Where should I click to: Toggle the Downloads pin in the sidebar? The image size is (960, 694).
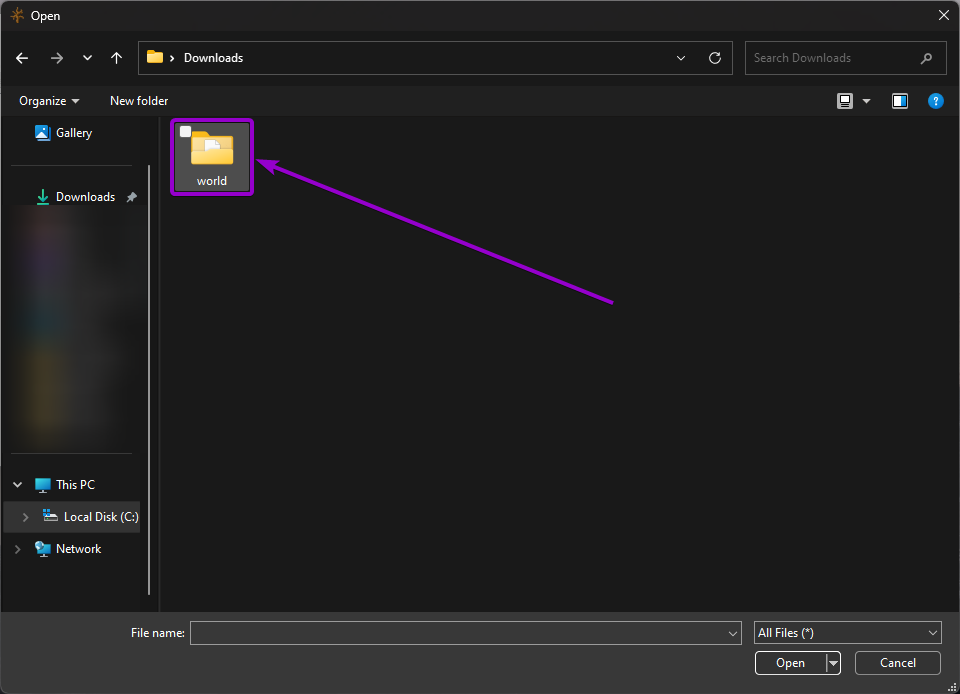[x=131, y=196]
